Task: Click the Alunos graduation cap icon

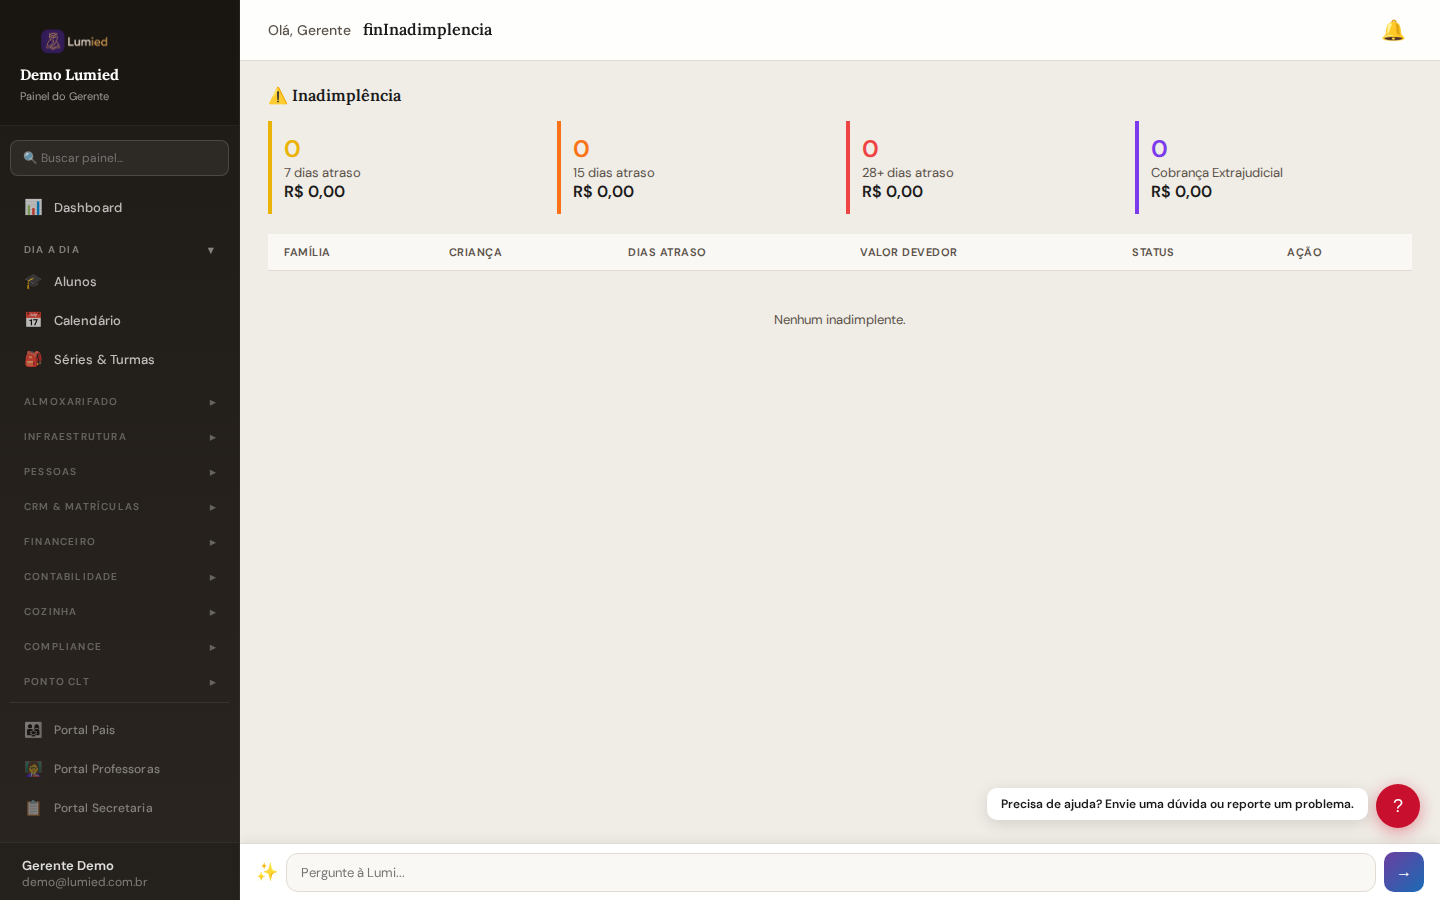Action: [x=33, y=282]
